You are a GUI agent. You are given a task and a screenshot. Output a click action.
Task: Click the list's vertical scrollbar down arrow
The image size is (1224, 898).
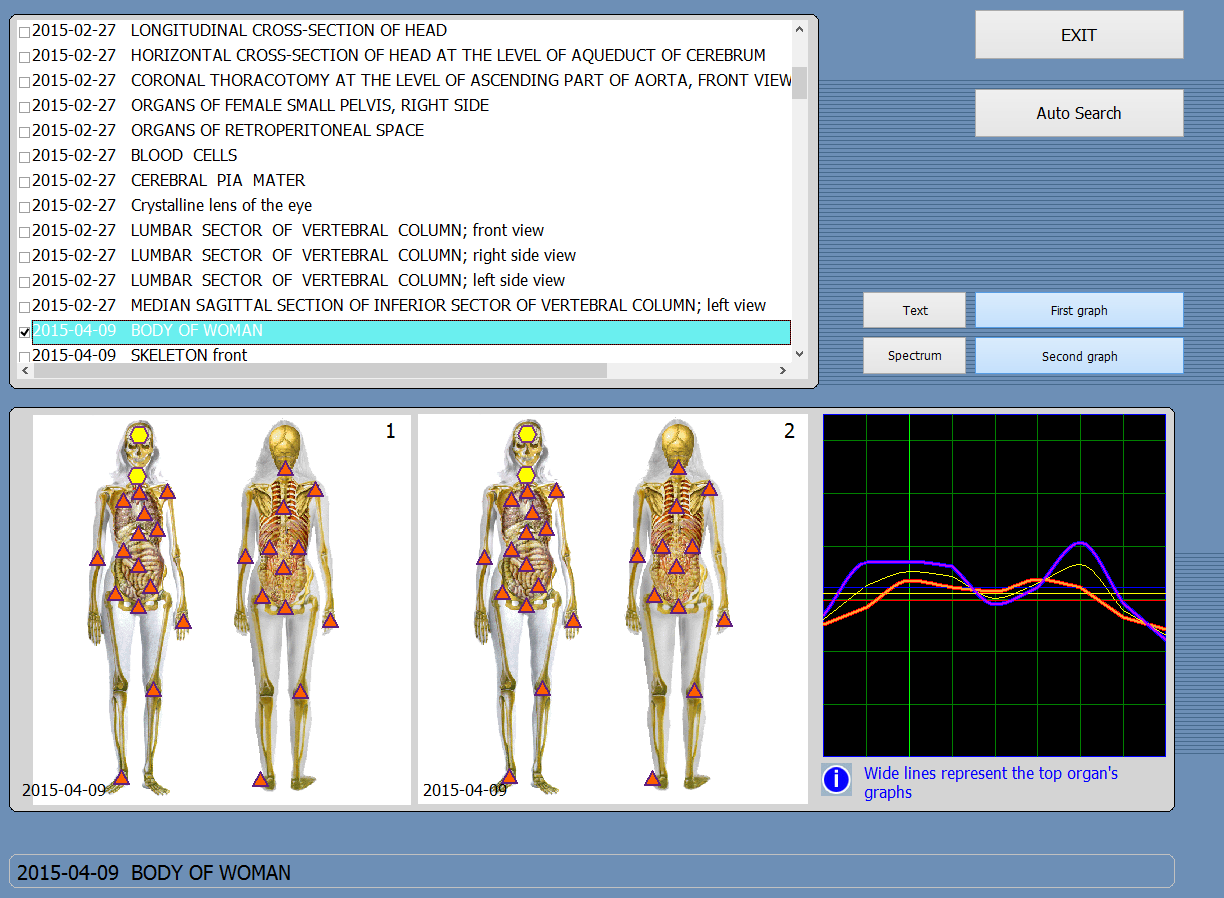(x=799, y=353)
